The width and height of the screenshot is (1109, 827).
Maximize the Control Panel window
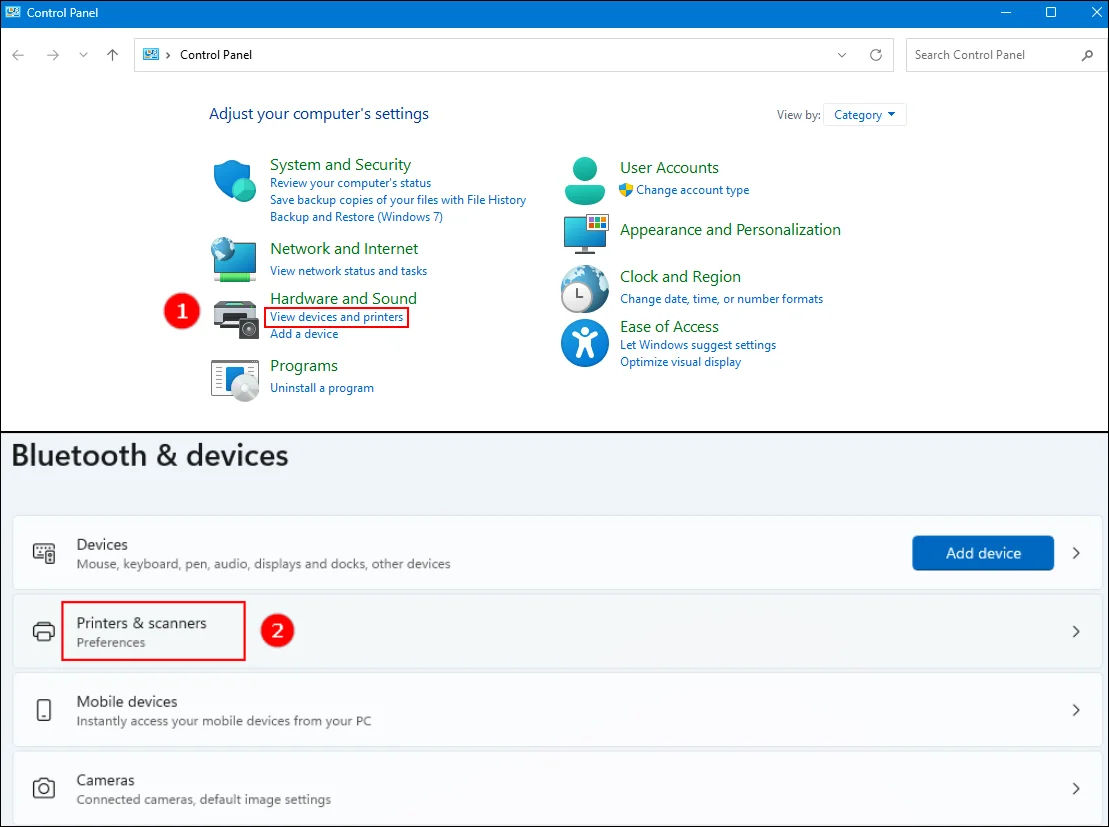point(1051,13)
